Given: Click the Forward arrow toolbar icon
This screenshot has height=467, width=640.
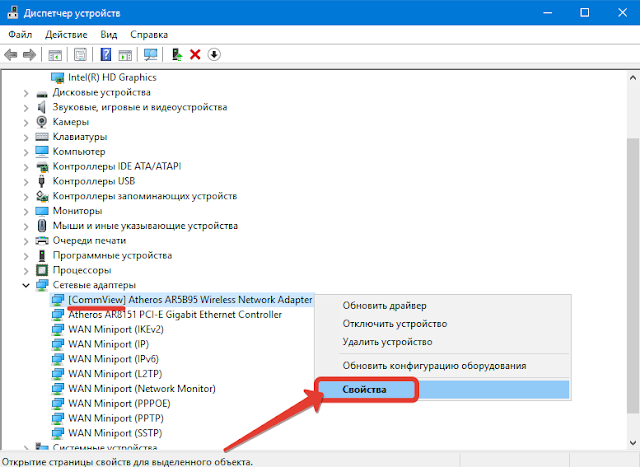Looking at the screenshot, I should point(30,54).
